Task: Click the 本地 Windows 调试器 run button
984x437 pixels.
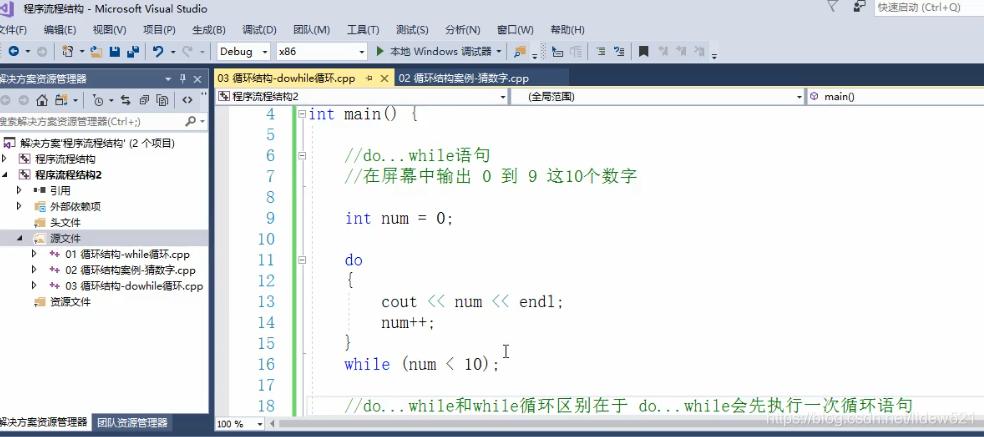Action: tap(435, 51)
